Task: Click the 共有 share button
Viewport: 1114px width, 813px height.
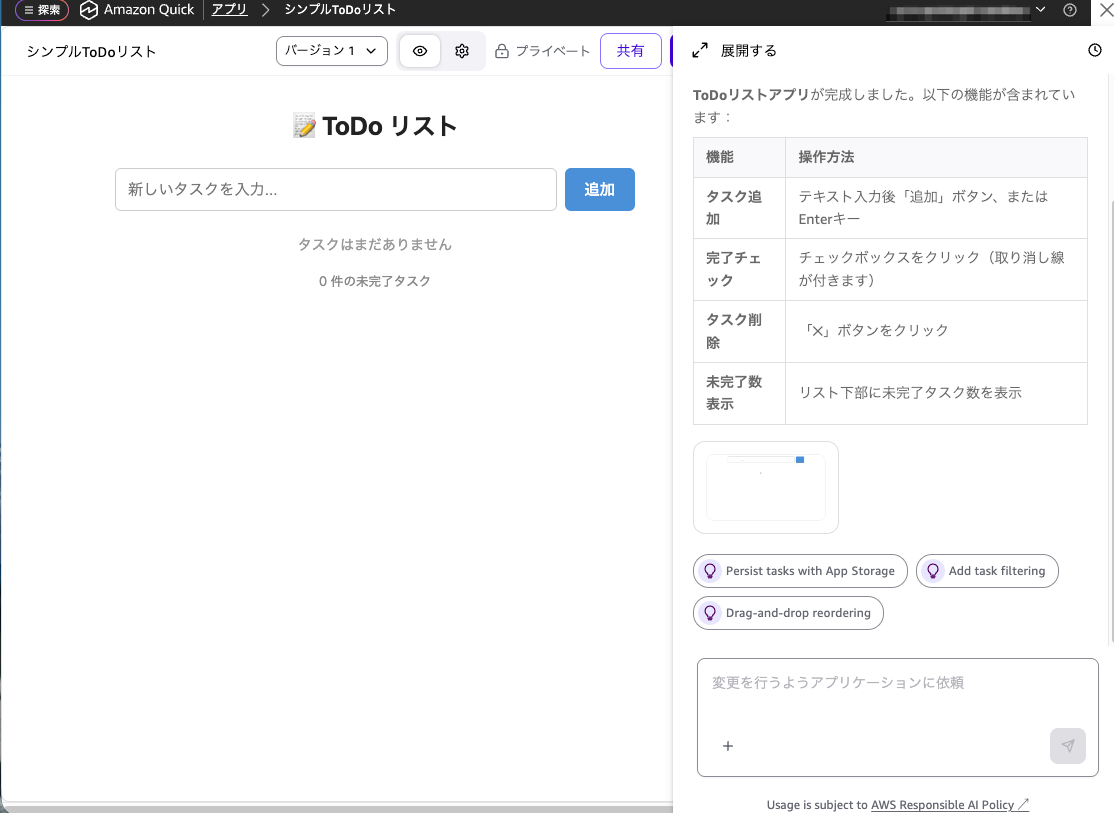Action: coord(631,50)
